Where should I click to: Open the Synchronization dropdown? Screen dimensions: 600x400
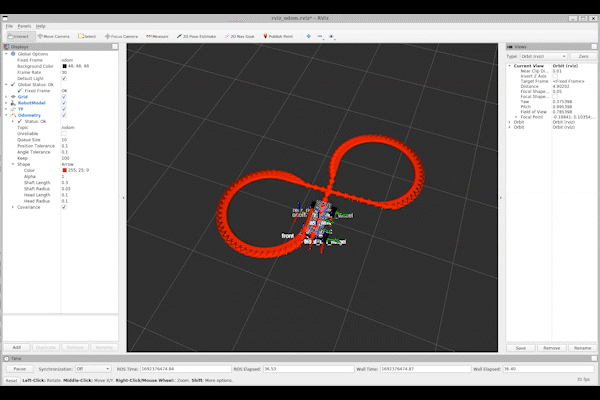pos(93,369)
